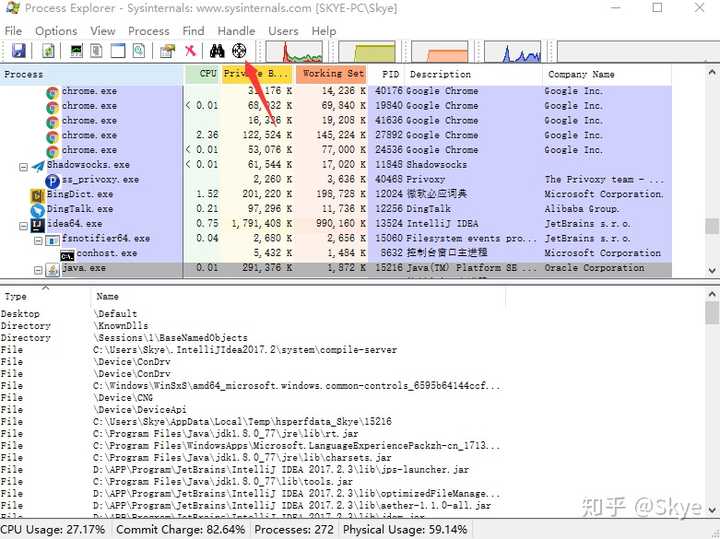
Task: Select the Shadowsocks.exe paper plane icon
Action: pos(38,165)
